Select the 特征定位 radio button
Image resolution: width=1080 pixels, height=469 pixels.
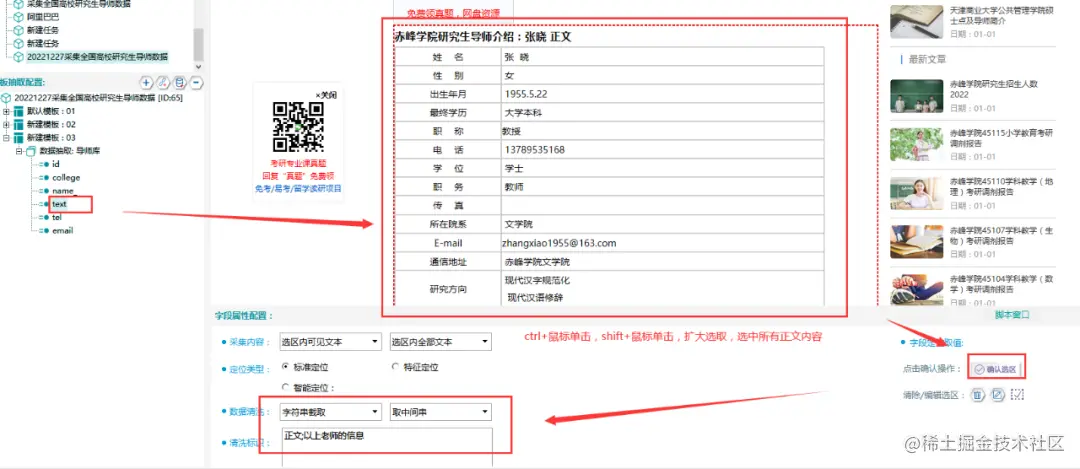coord(395,366)
